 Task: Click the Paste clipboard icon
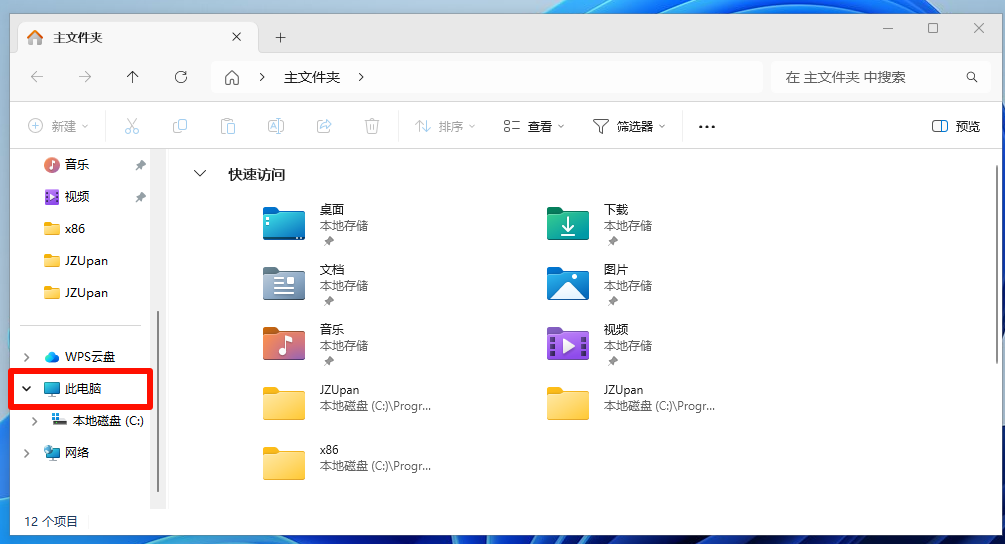click(x=228, y=126)
